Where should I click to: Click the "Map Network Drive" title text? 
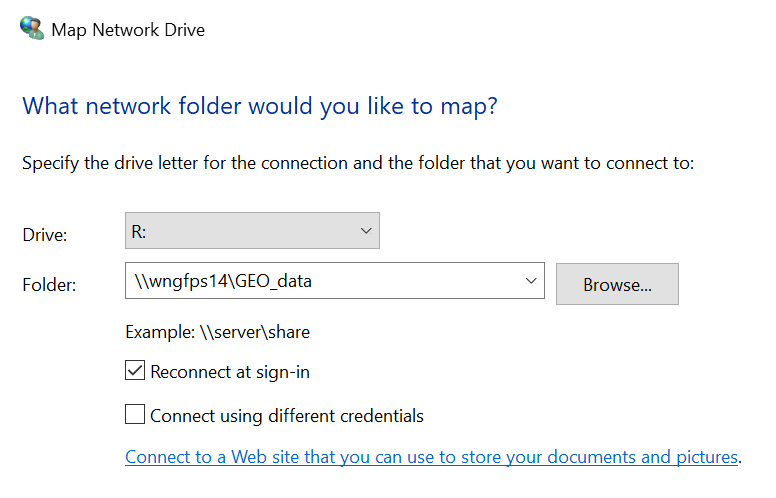click(128, 29)
